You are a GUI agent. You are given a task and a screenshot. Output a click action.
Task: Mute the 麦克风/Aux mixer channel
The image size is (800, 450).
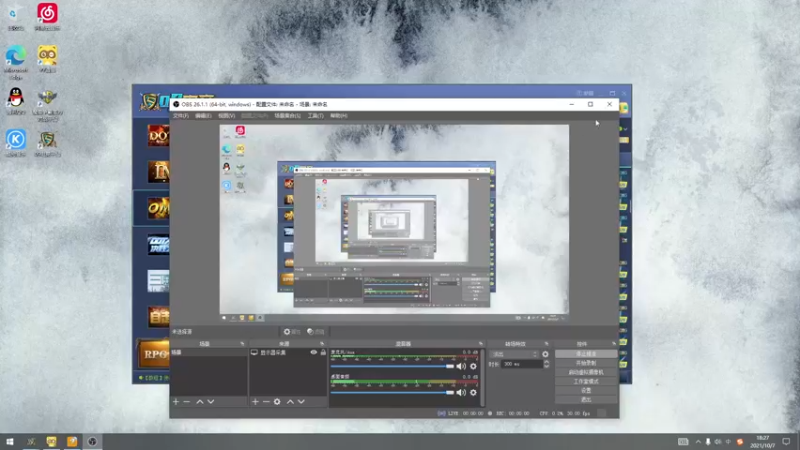pos(461,366)
